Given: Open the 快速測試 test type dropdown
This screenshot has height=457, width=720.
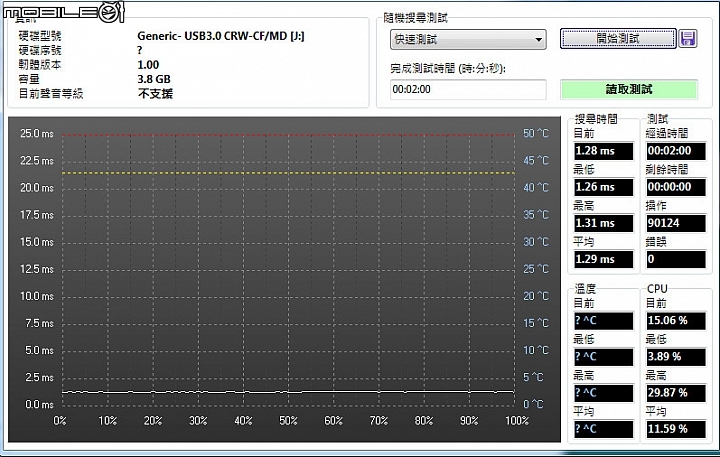Looking at the screenshot, I should coord(468,39).
